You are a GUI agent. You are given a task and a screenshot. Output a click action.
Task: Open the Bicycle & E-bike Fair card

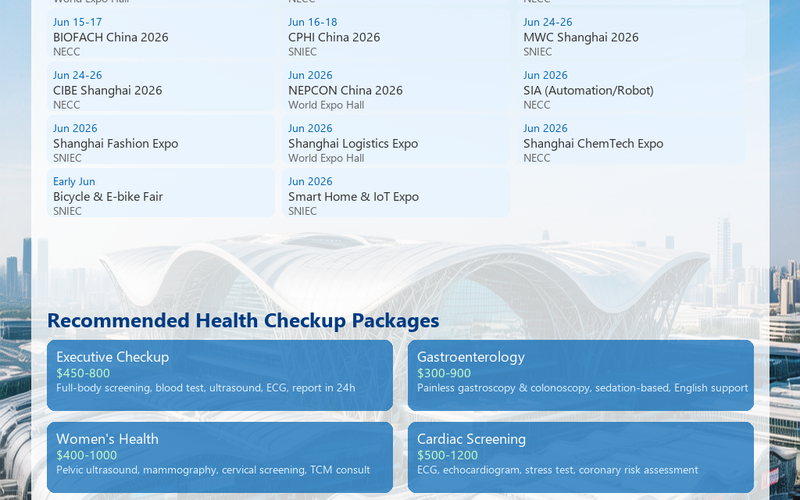tap(161, 194)
